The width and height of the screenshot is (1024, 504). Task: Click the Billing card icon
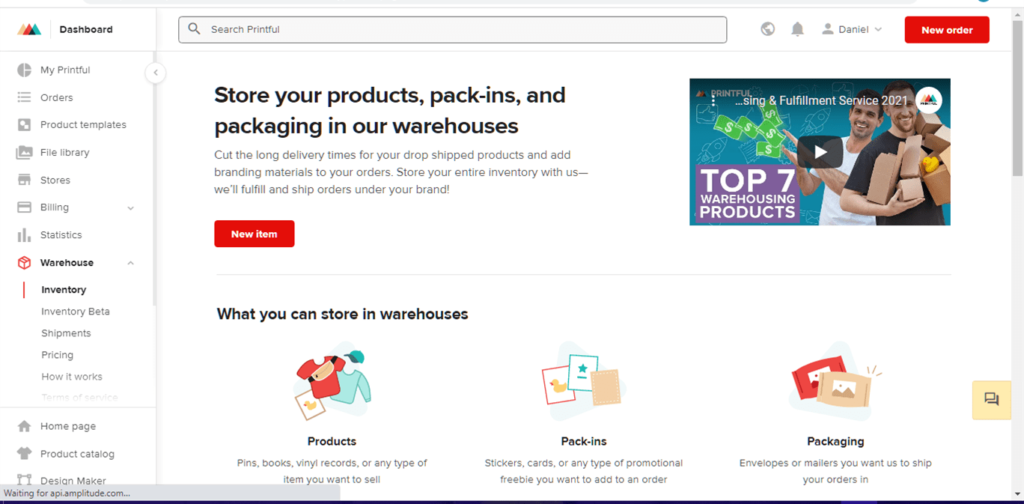tap(24, 207)
